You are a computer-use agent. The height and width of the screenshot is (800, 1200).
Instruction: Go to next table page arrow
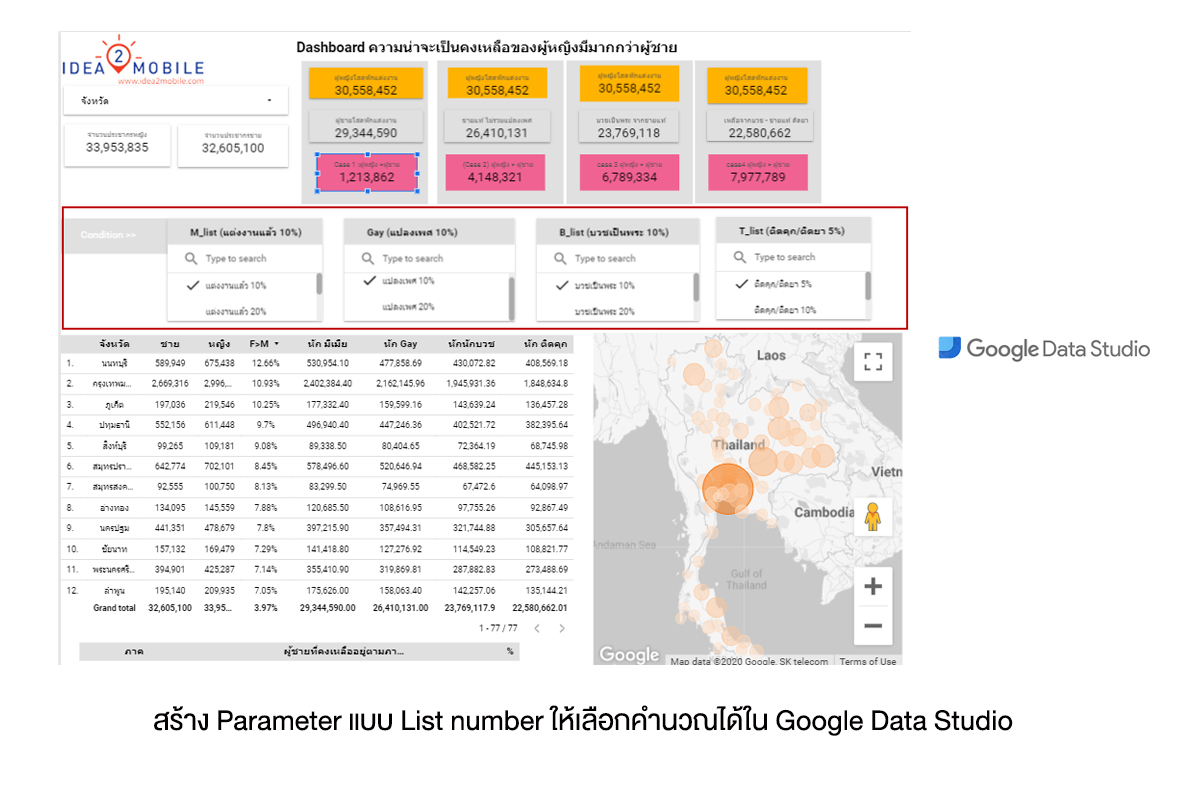(562, 628)
